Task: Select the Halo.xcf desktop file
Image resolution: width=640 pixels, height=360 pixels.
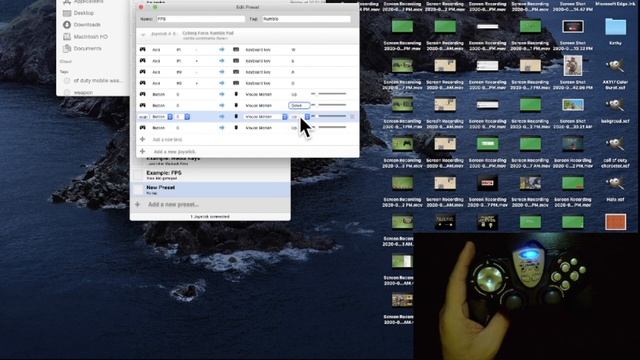Action: [616, 184]
